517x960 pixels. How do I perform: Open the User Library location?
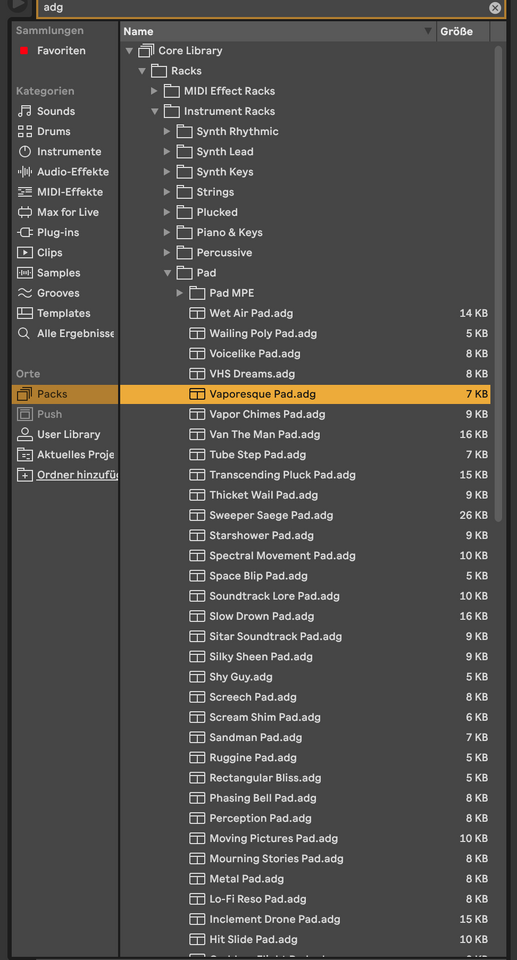pos(66,434)
